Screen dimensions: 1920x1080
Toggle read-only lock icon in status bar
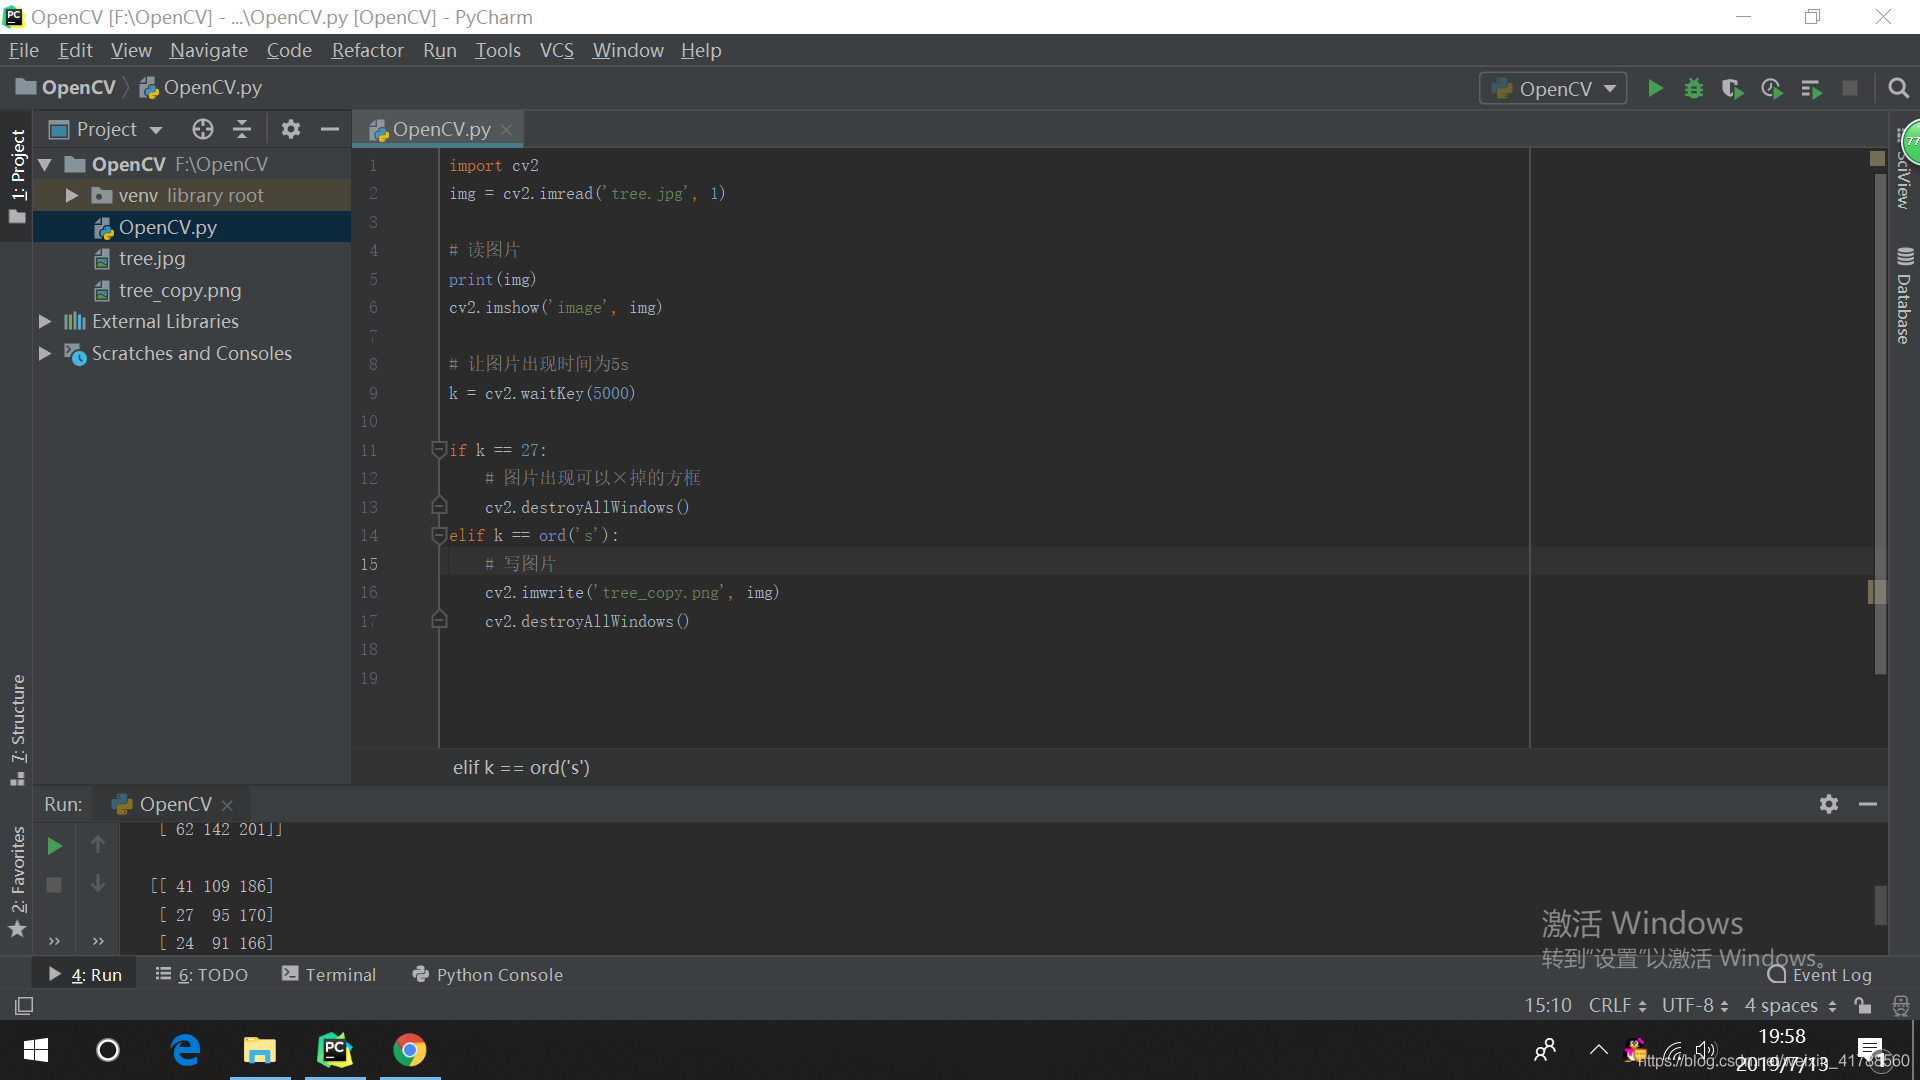1863,1005
